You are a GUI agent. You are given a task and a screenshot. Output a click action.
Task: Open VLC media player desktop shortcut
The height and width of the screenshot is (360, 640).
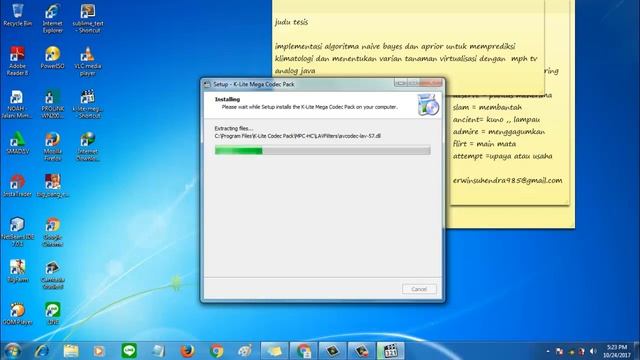pyautogui.click(x=88, y=61)
